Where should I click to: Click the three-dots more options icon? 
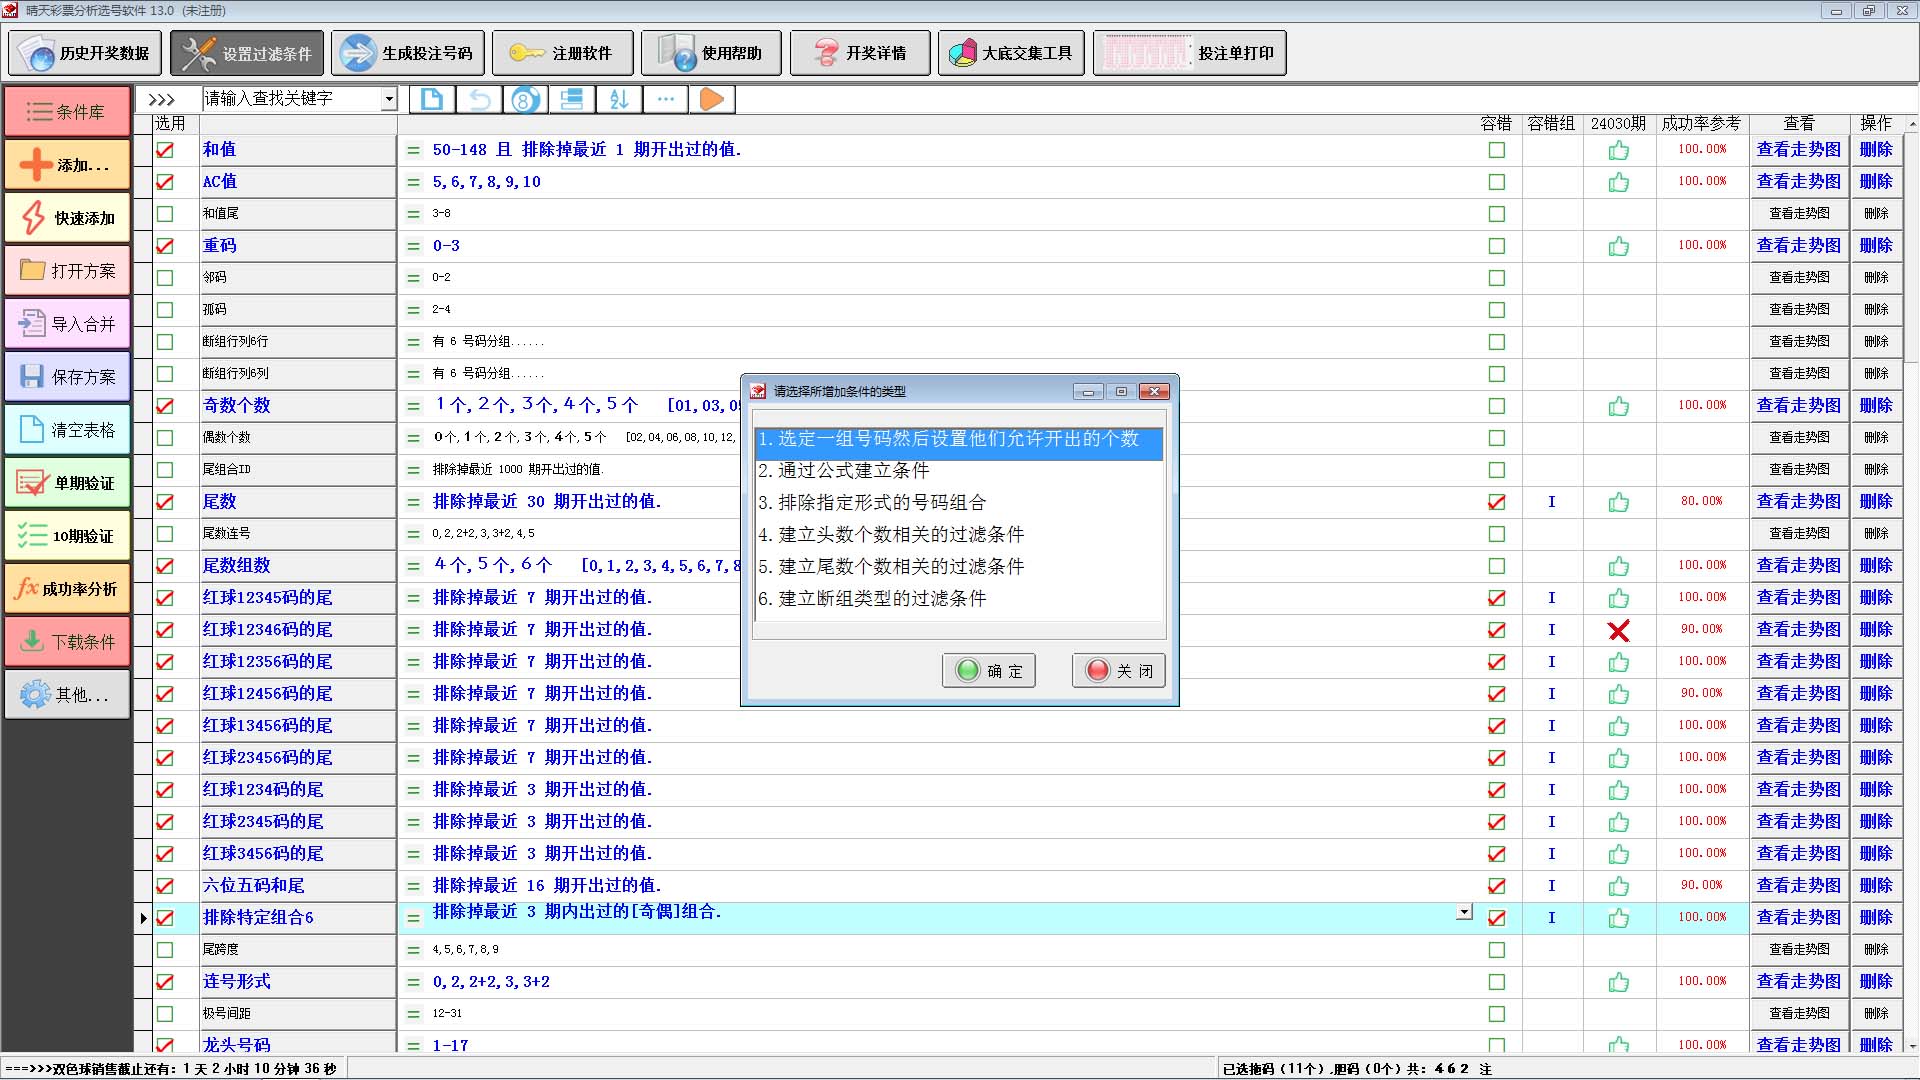tap(665, 99)
